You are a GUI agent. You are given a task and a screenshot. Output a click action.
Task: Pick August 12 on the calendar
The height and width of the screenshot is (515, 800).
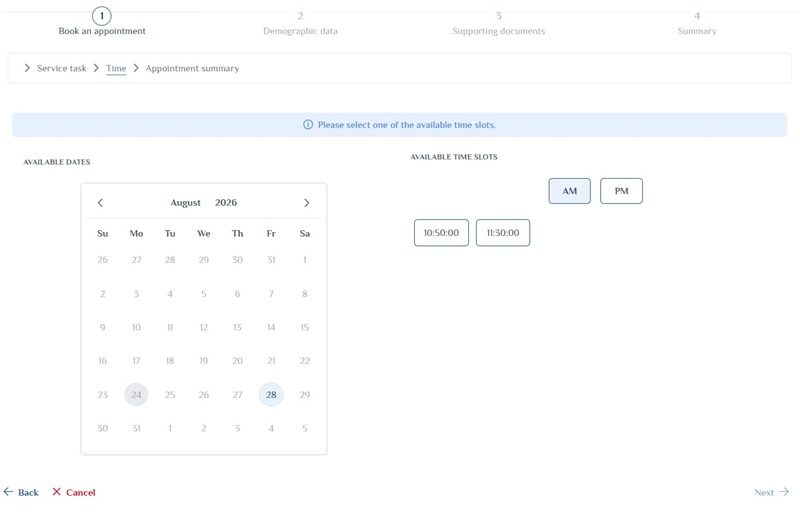204,327
